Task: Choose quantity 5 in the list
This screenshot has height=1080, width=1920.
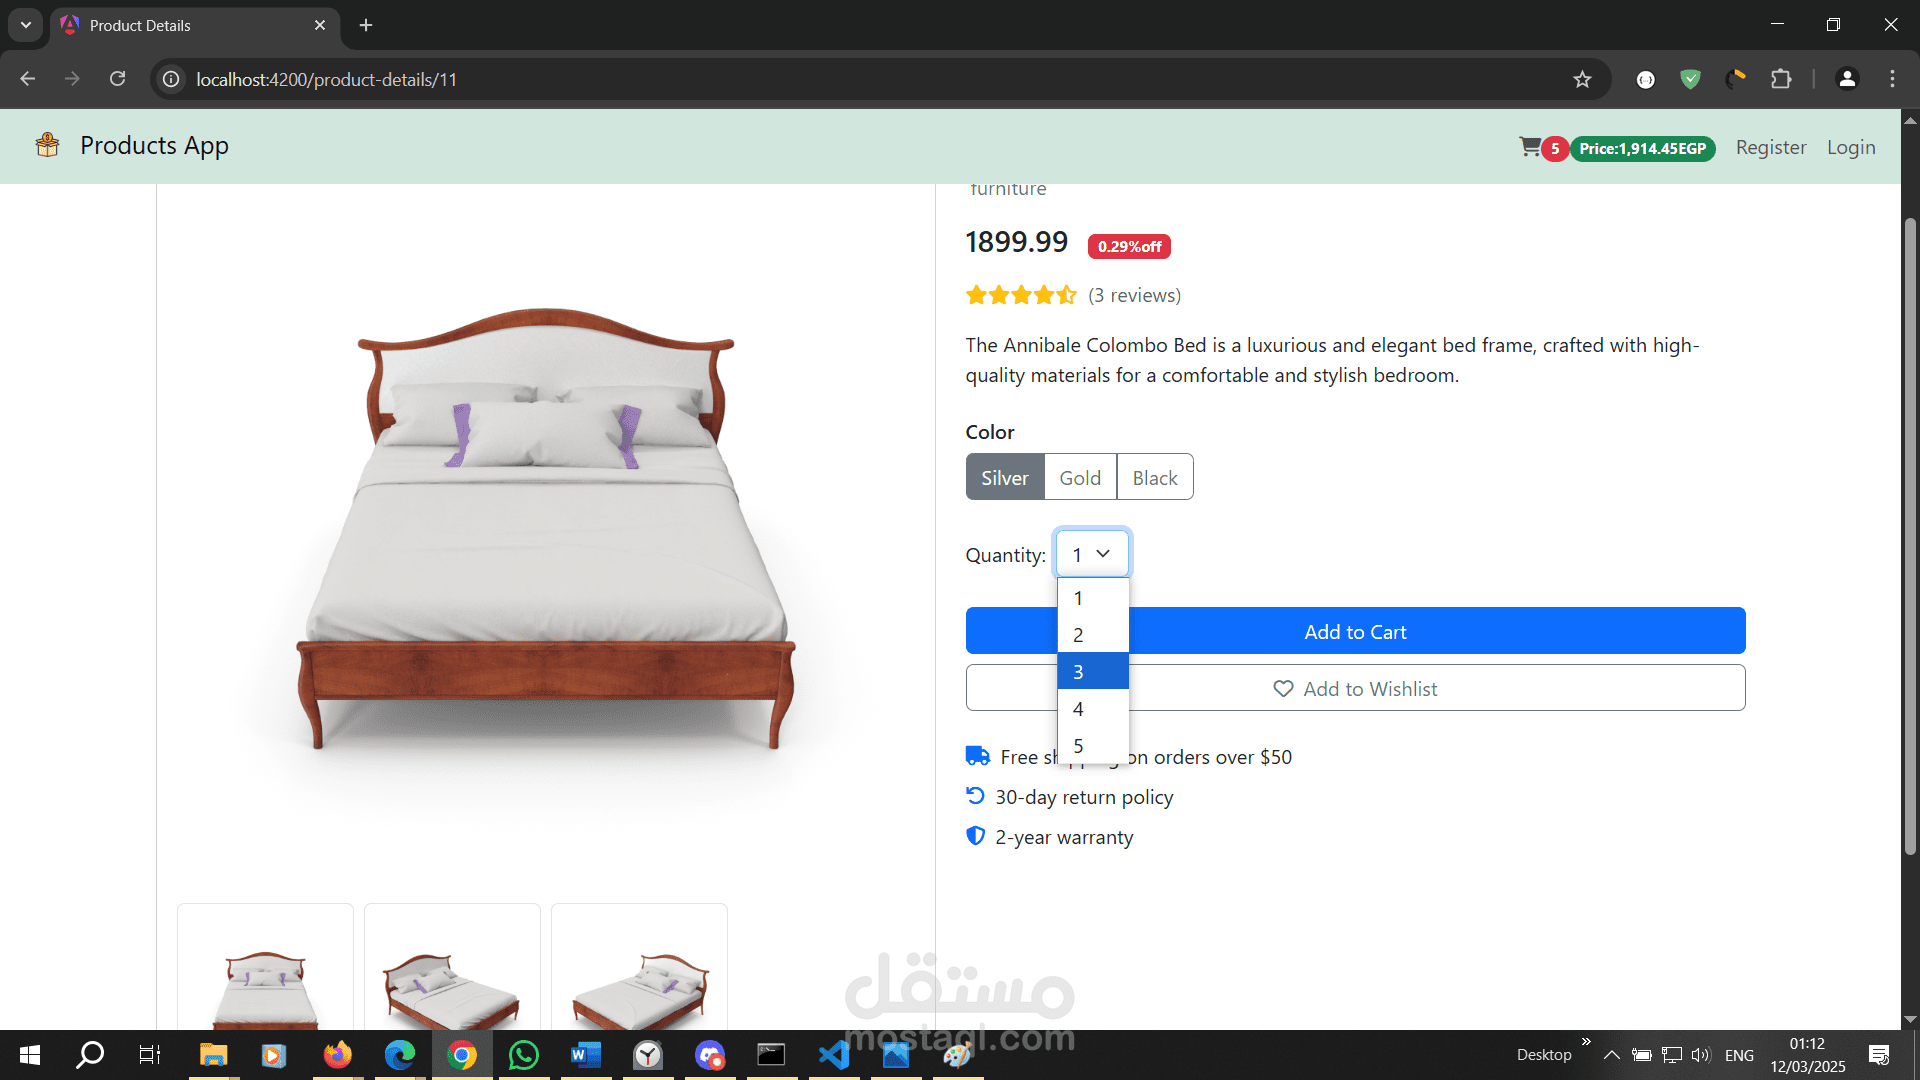Action: click(x=1092, y=746)
